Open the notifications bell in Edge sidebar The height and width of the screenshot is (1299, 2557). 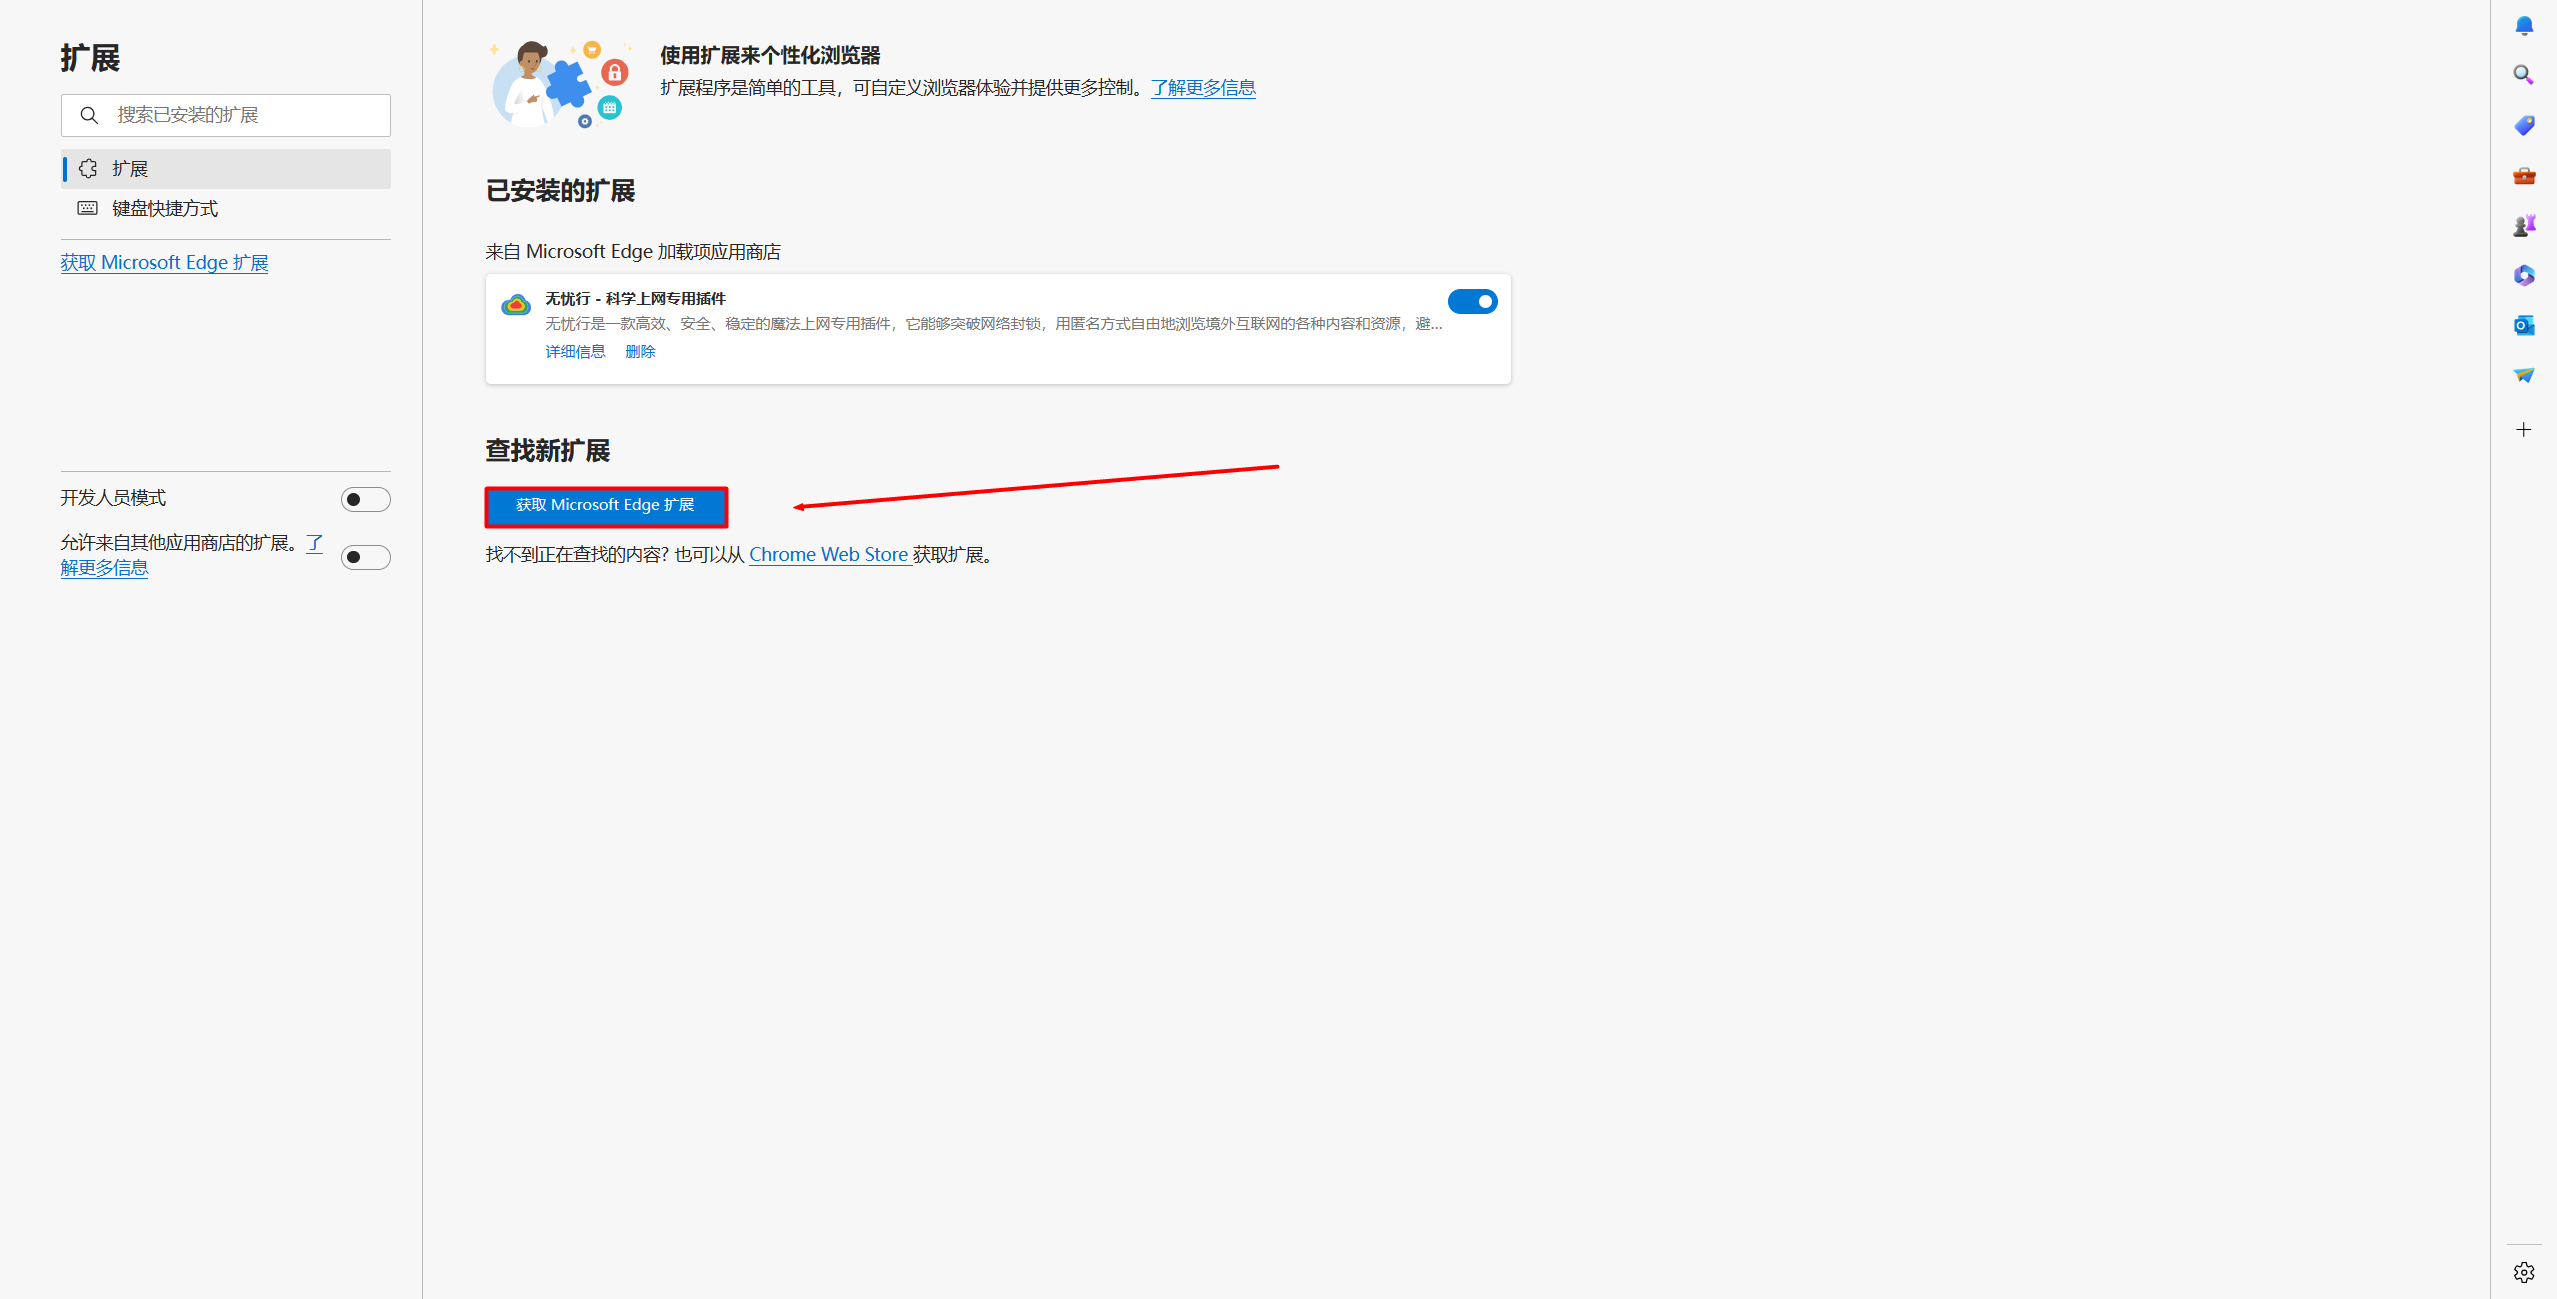[x=2523, y=26]
